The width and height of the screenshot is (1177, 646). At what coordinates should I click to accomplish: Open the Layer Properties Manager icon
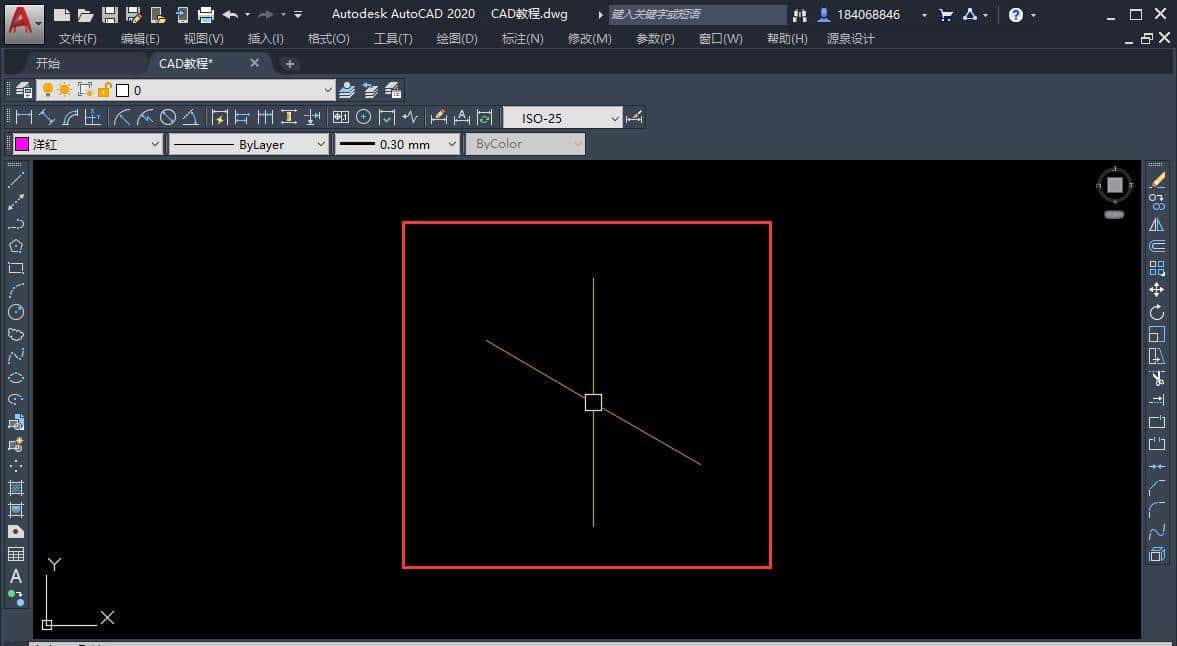click(23, 89)
